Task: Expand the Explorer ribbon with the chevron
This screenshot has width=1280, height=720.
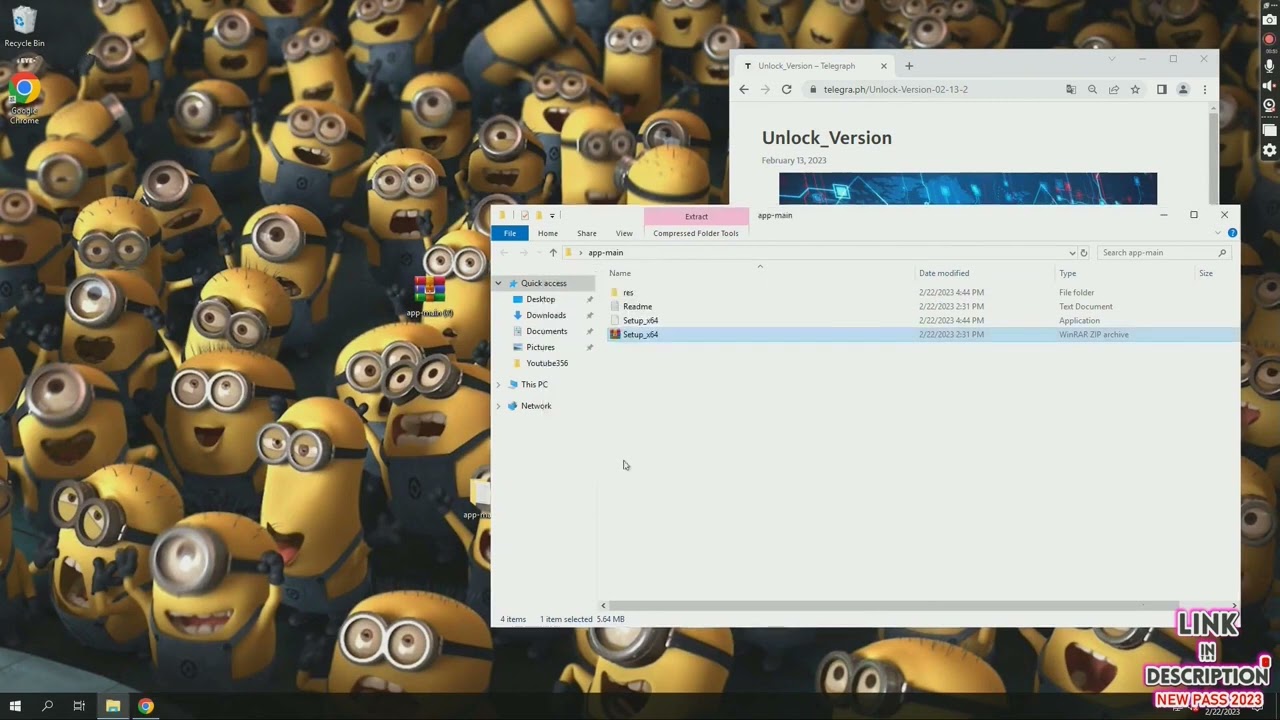Action: 1220,233
